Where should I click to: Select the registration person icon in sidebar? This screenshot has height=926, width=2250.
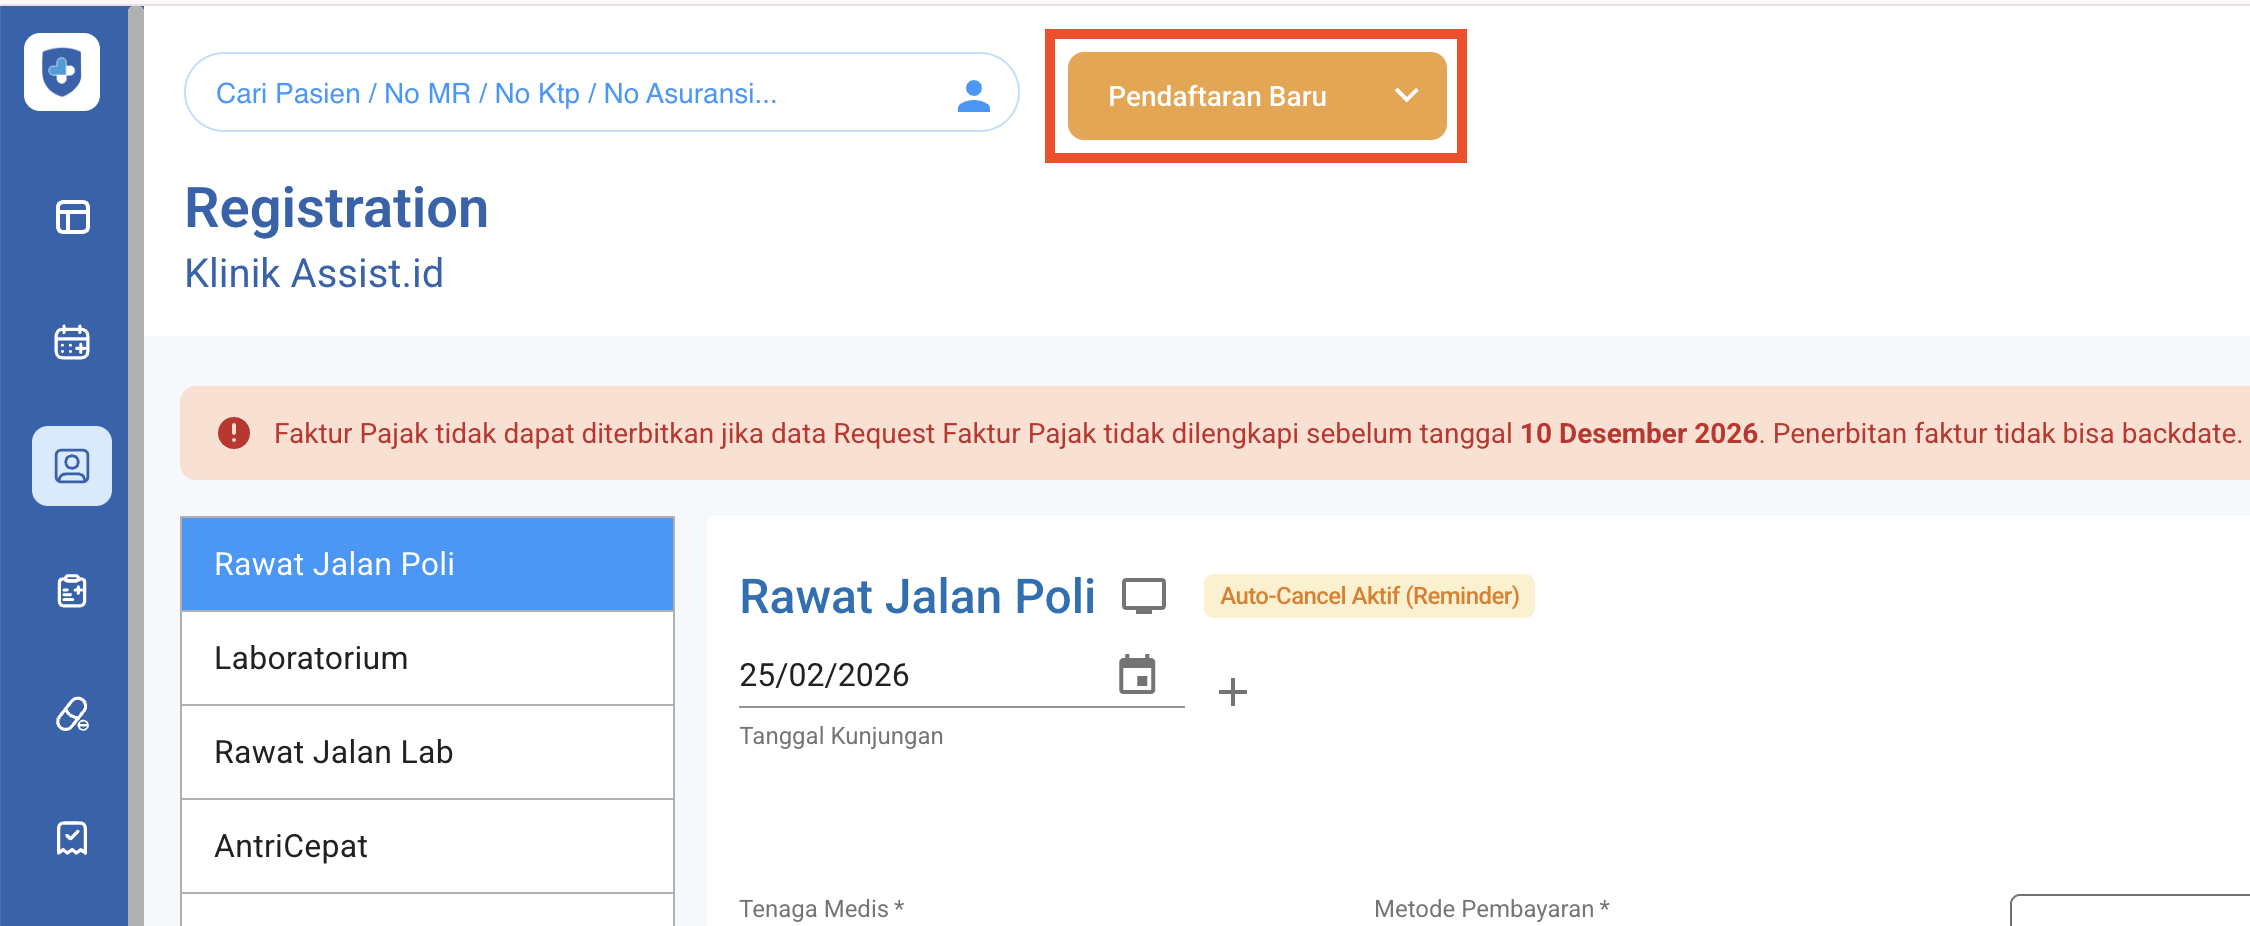point(72,466)
